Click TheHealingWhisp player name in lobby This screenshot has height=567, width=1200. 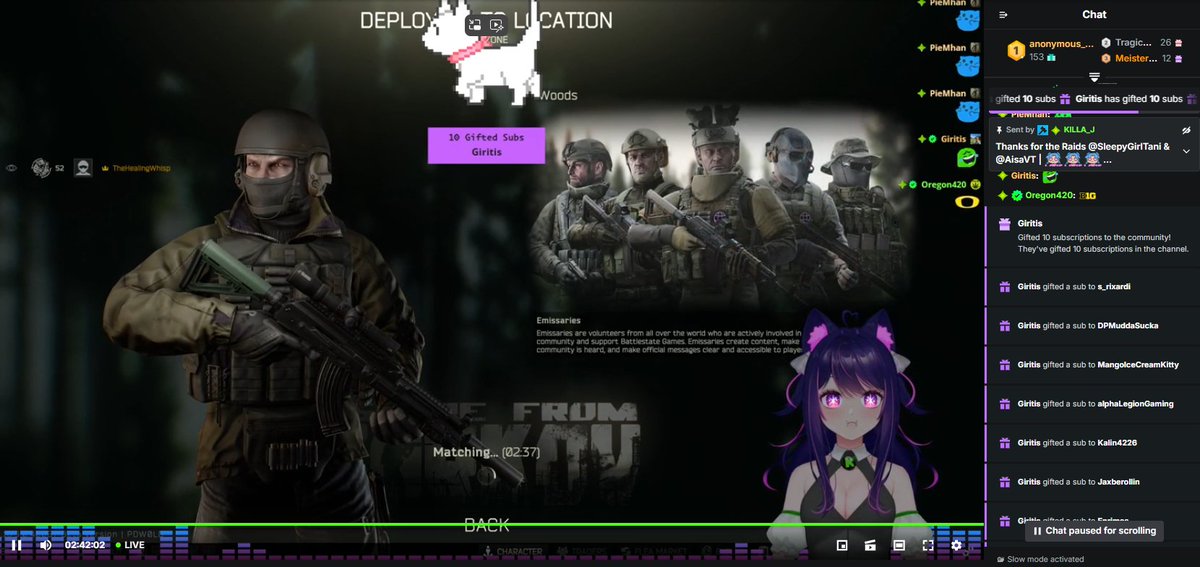point(141,168)
